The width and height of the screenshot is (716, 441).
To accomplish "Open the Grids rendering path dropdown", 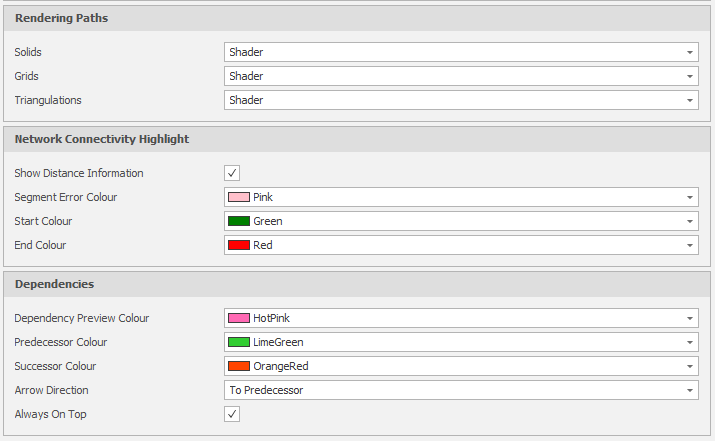I will pos(461,76).
